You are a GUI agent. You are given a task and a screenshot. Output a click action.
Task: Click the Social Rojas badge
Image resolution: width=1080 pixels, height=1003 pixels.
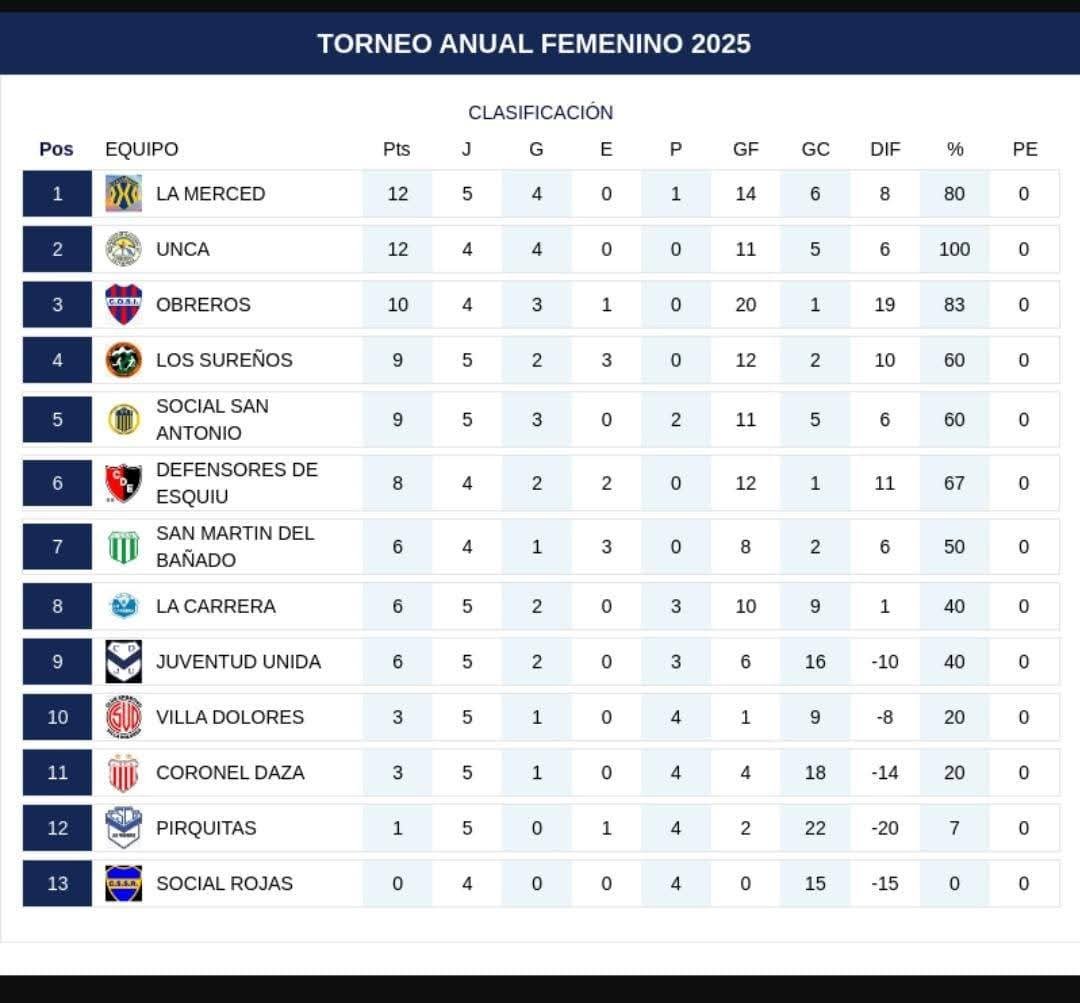click(x=123, y=884)
